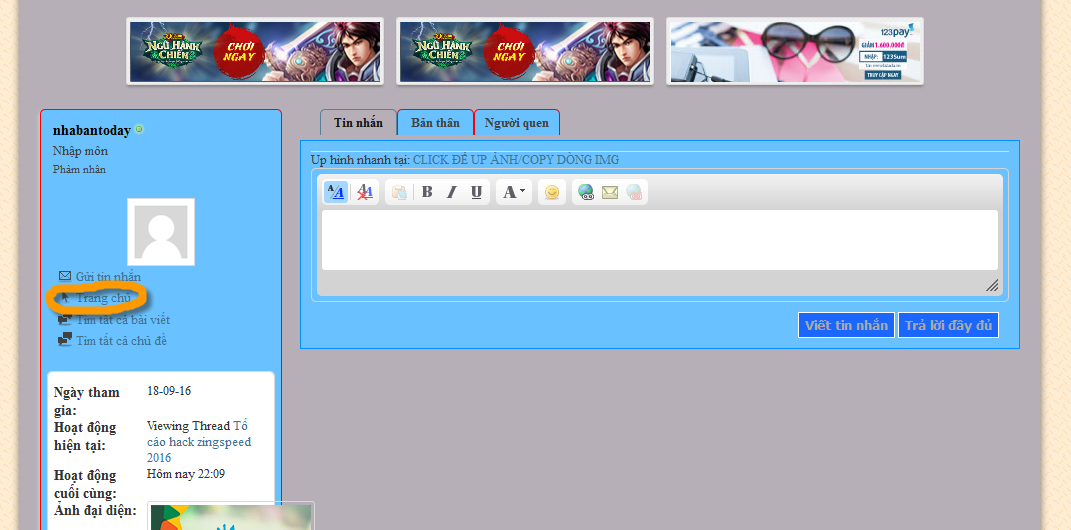The image size is (1071, 530).
Task: Focus the message text area
Action: [x=660, y=240]
